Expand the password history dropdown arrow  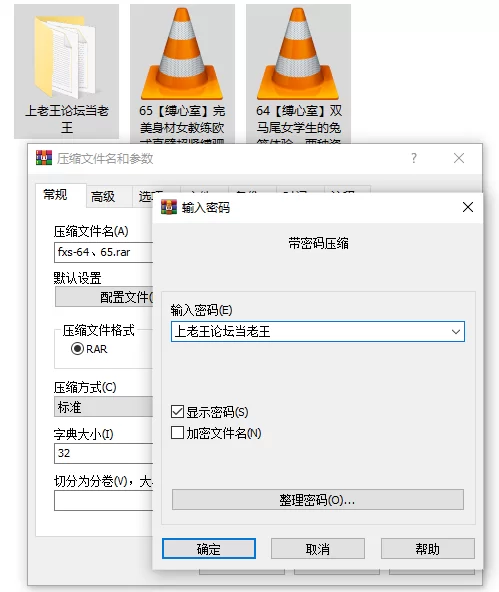click(x=456, y=332)
